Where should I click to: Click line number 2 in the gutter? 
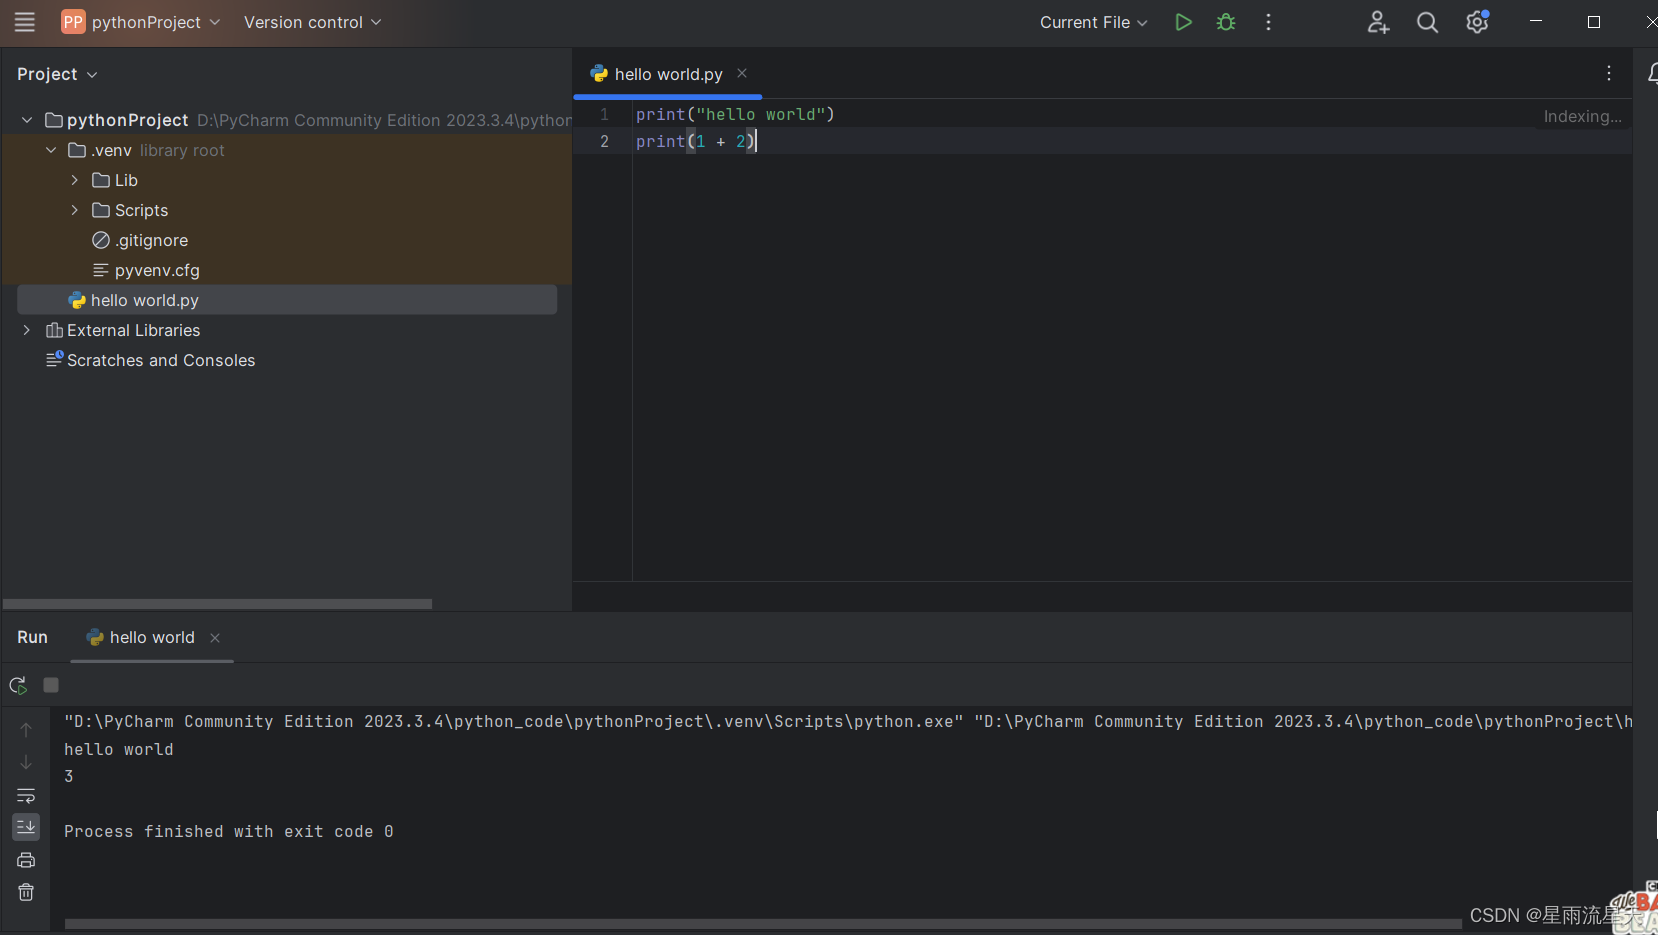[604, 141]
